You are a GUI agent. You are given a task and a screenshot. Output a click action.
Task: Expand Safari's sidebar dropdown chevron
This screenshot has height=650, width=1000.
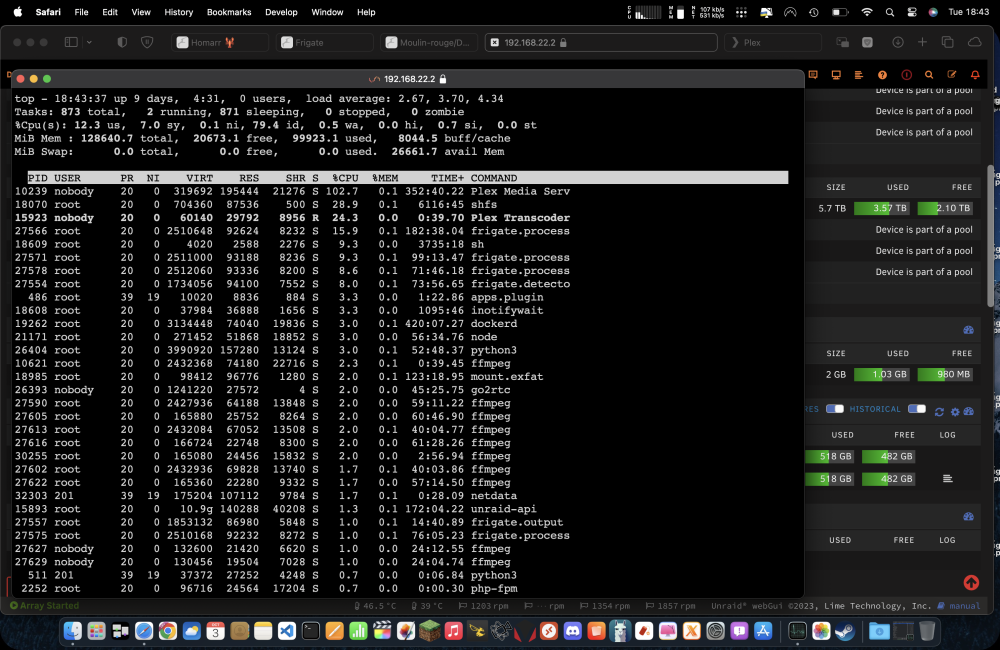(x=89, y=42)
